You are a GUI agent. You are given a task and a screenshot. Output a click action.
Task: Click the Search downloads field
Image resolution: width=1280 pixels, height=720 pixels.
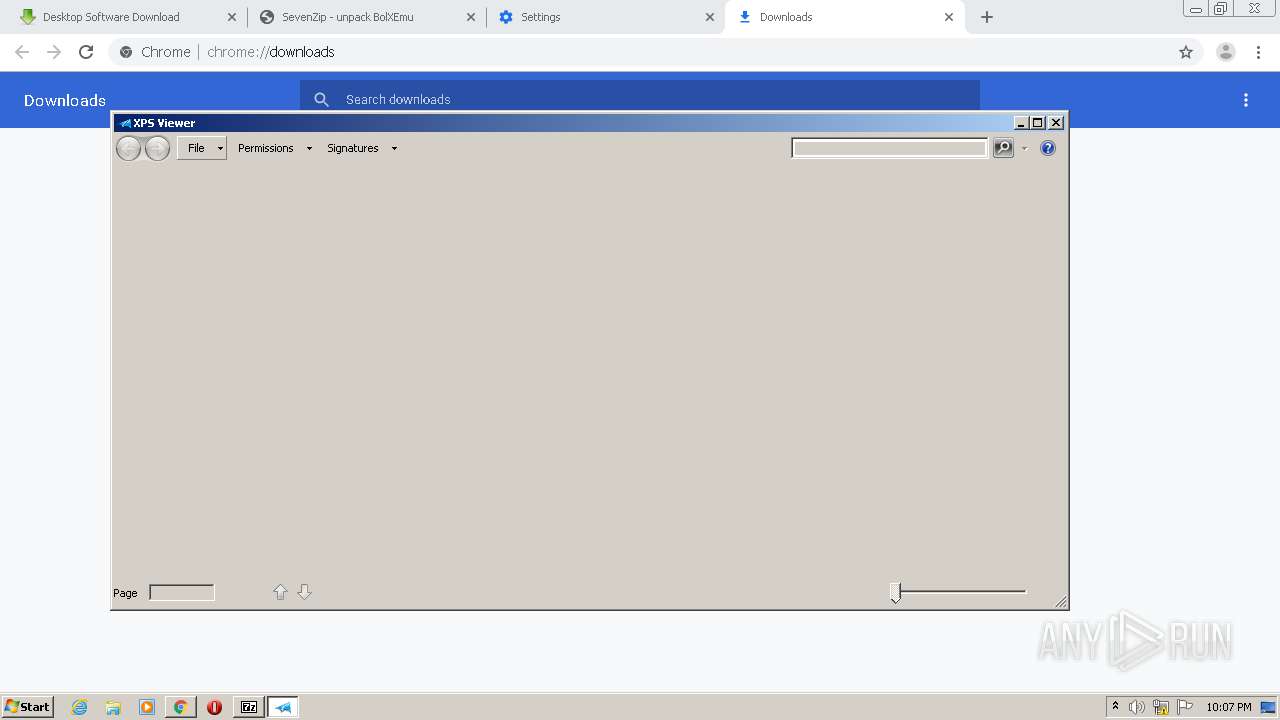click(x=640, y=99)
